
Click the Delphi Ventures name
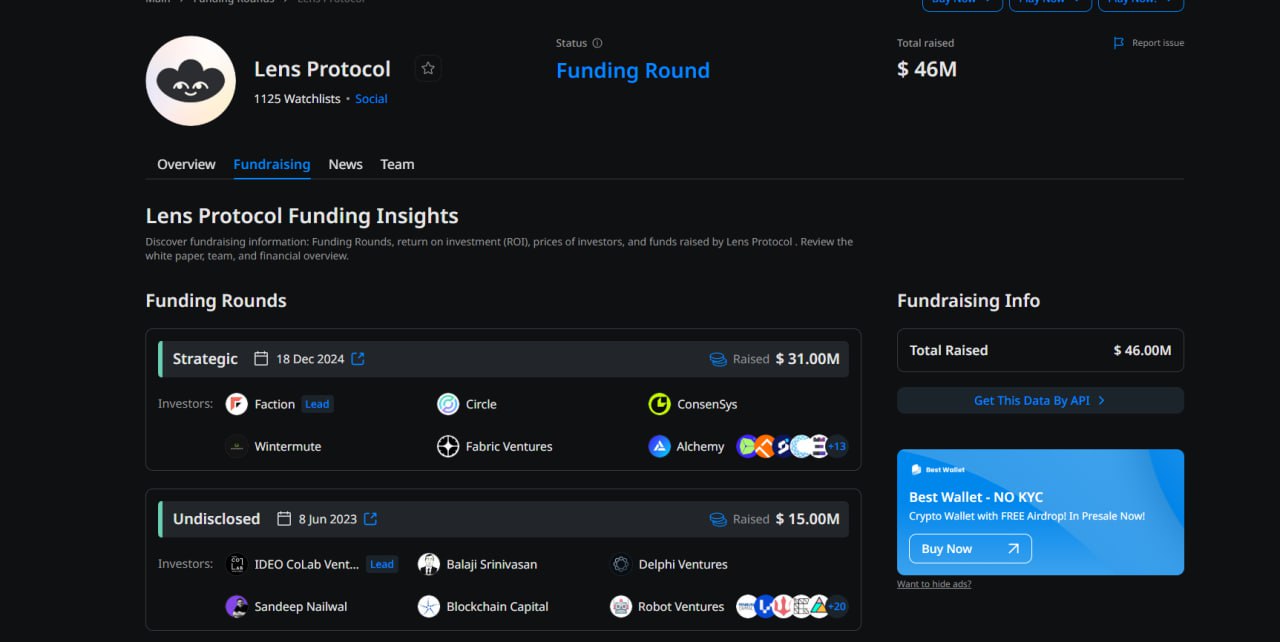pyautogui.click(x=683, y=564)
